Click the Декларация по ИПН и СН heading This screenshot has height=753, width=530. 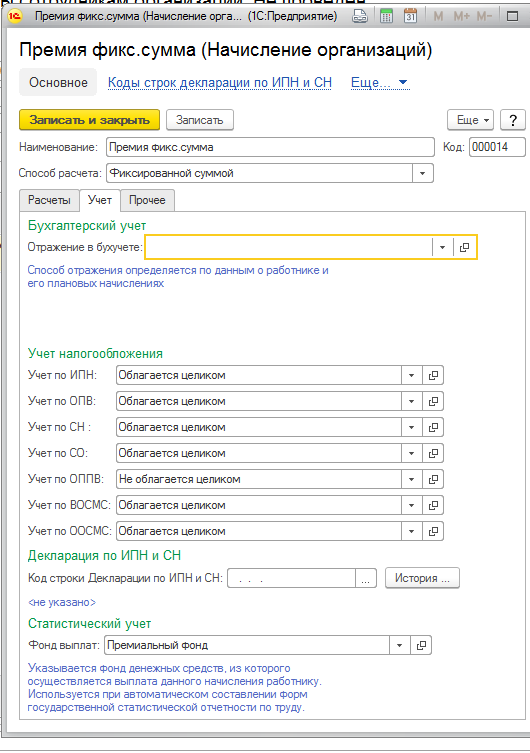point(104,556)
